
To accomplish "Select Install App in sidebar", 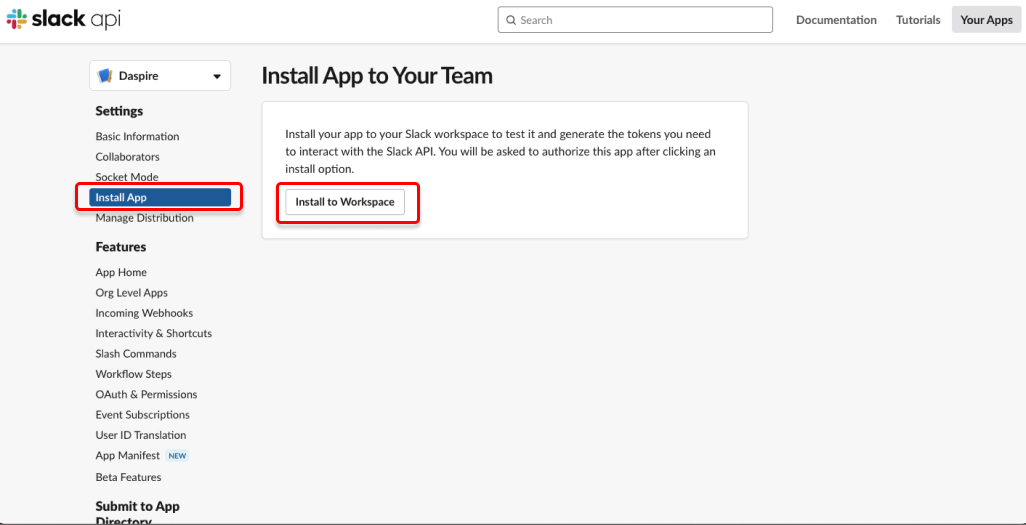I will click(160, 197).
